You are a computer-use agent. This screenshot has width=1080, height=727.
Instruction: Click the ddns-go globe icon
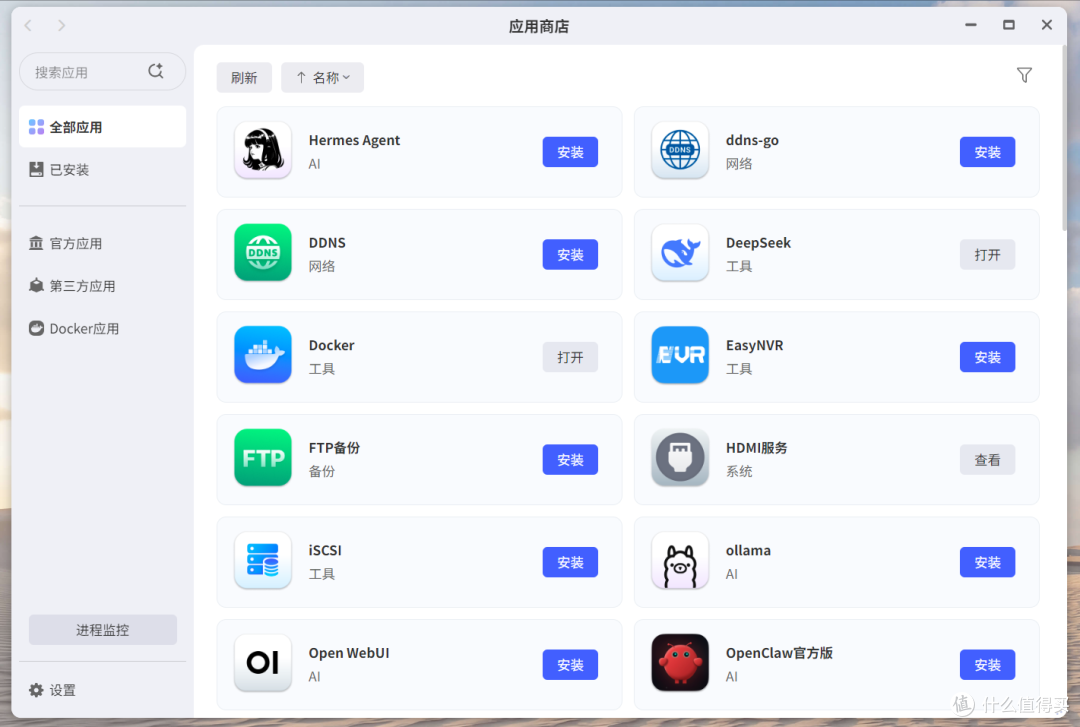click(680, 150)
